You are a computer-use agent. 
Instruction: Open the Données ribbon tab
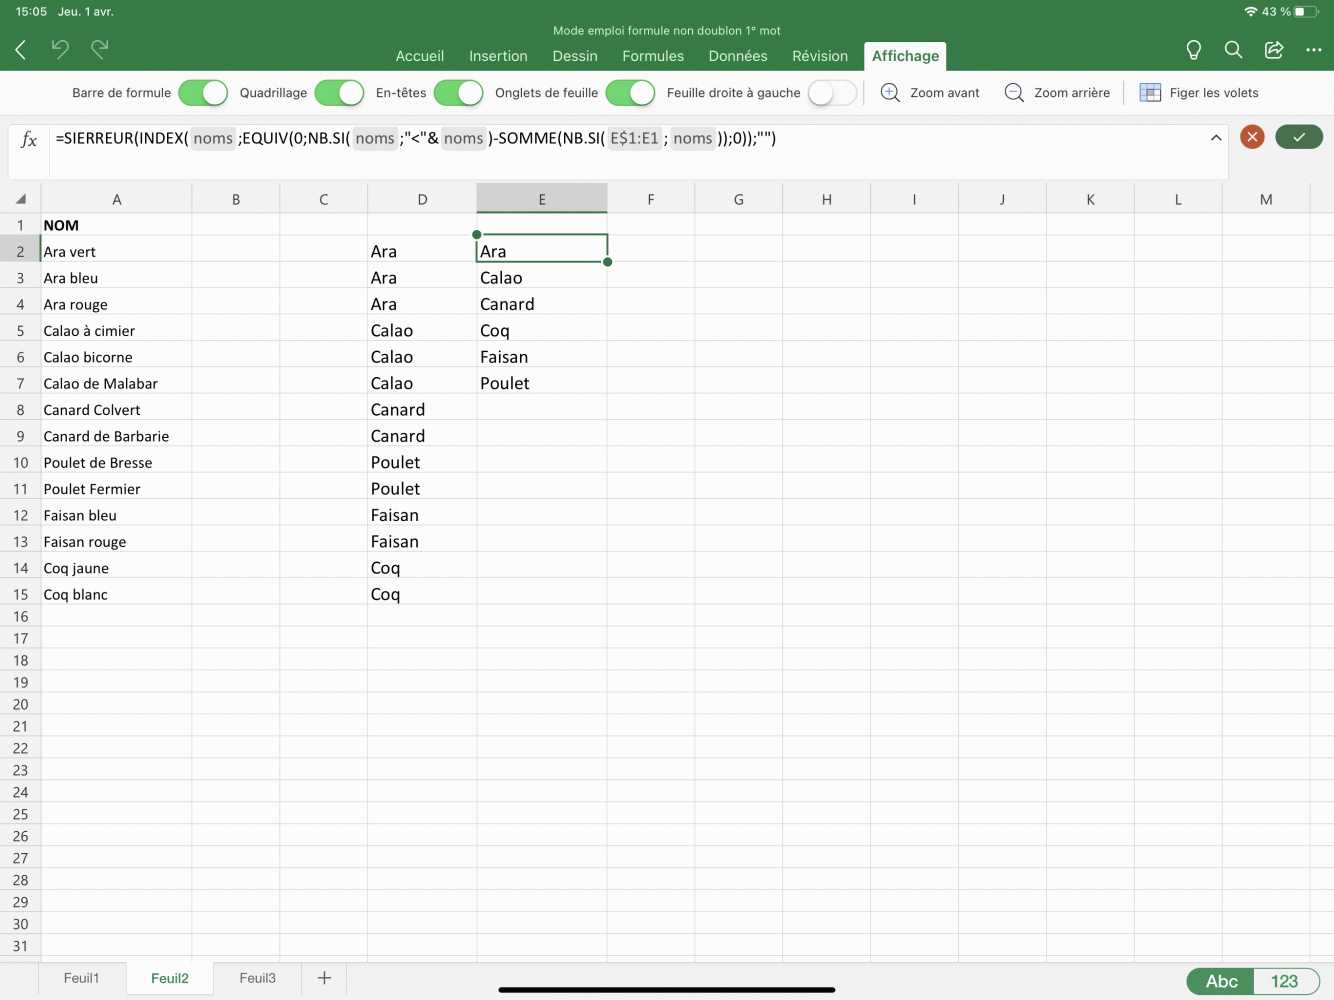click(x=738, y=56)
